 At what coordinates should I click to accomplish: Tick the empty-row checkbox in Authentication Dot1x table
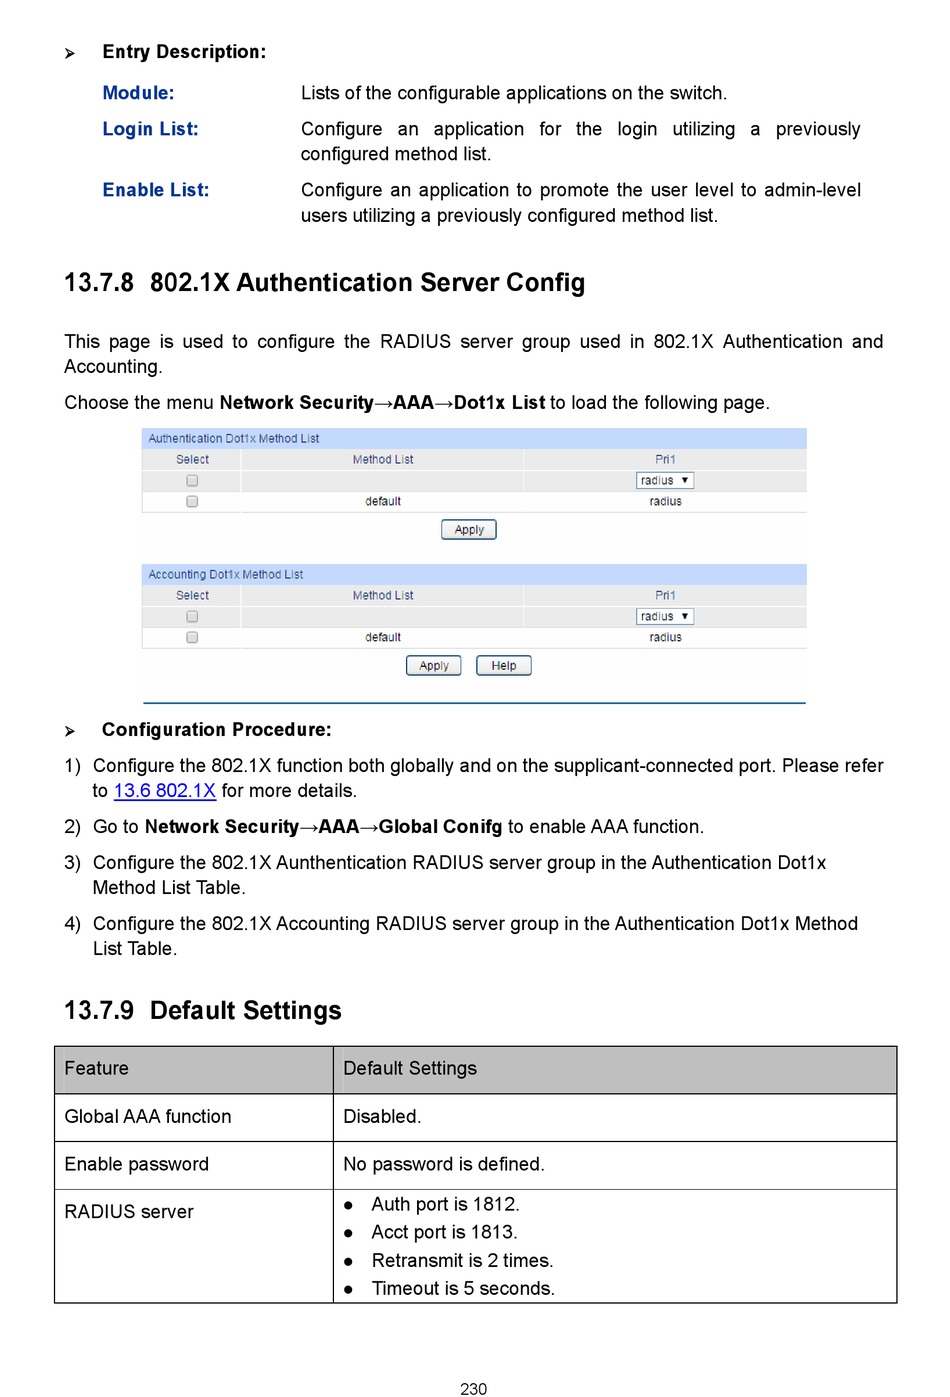(x=192, y=481)
